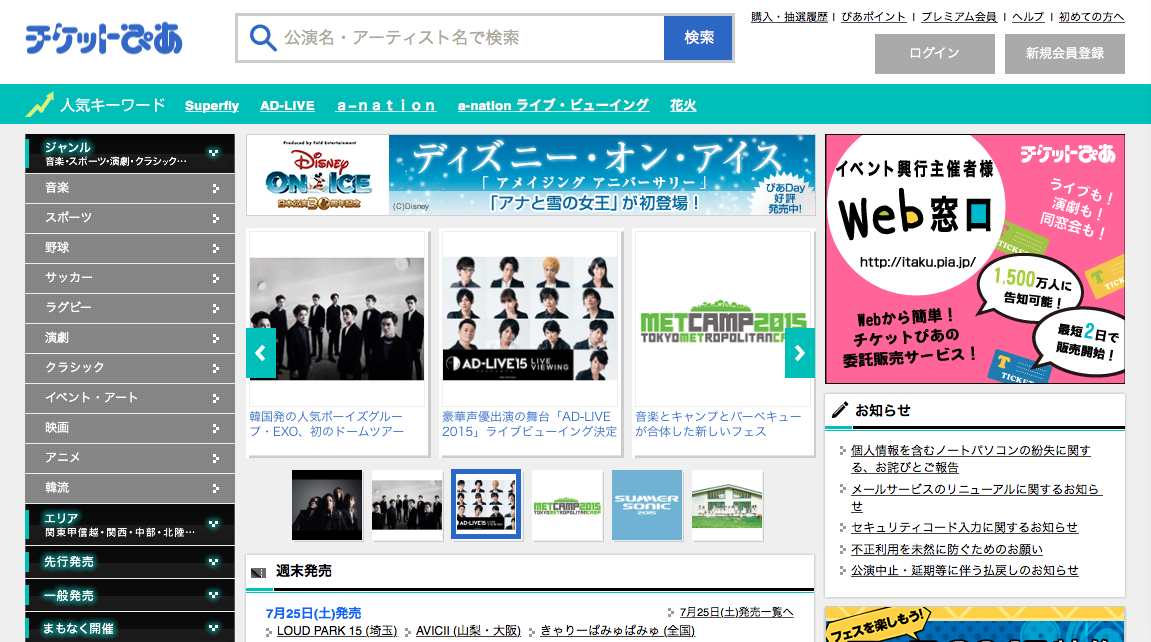Click the pencil icon beside お知らせ
The image size is (1151, 642).
coord(839,410)
